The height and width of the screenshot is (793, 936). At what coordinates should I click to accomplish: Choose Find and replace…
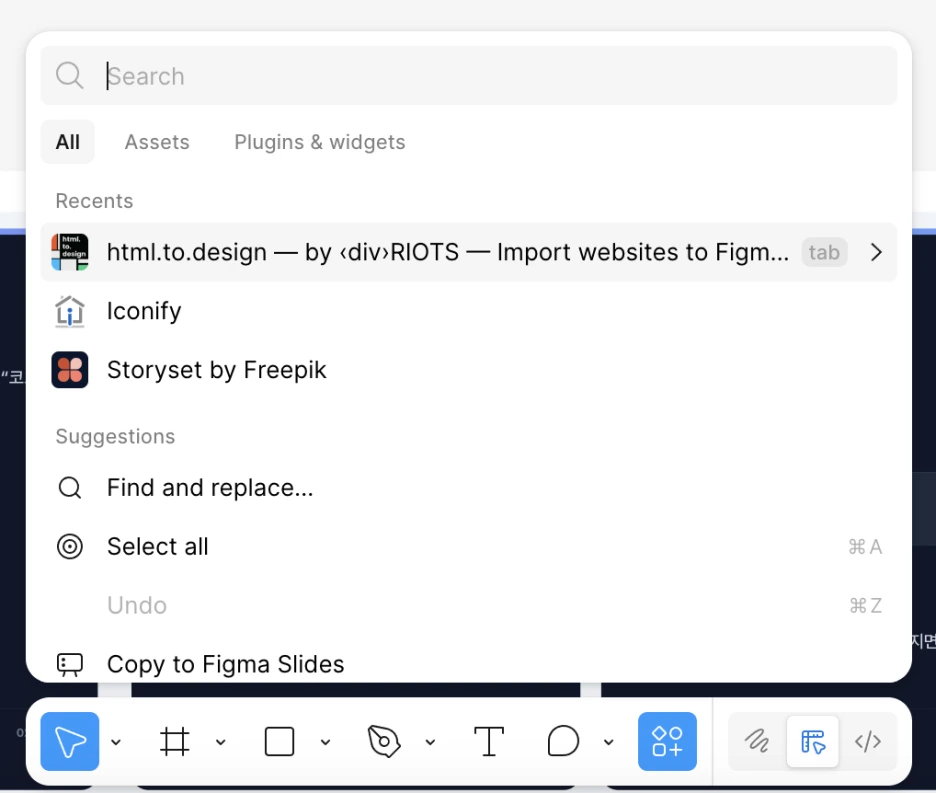469,487
